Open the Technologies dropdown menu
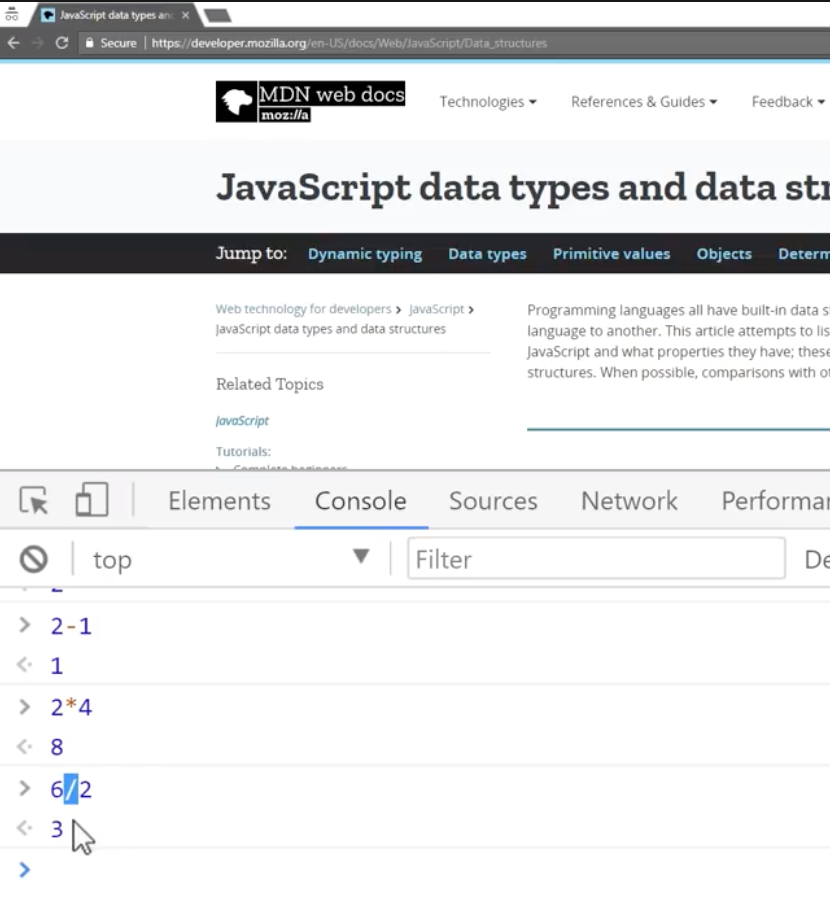 (x=488, y=102)
